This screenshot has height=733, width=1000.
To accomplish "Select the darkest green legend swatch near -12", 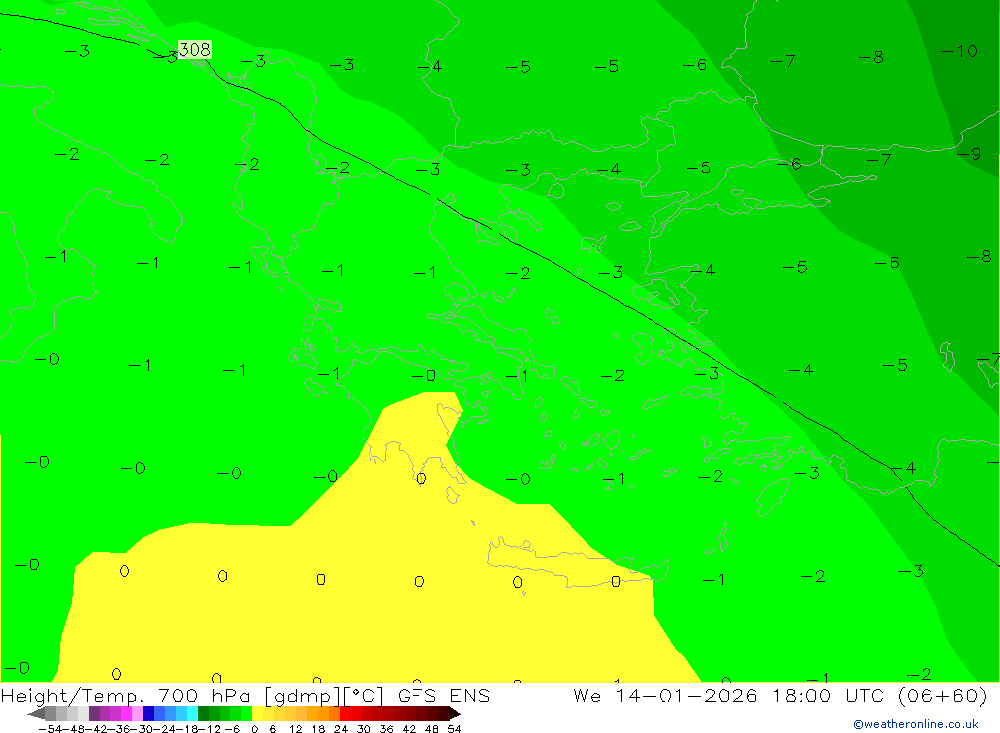I will tap(203, 714).
